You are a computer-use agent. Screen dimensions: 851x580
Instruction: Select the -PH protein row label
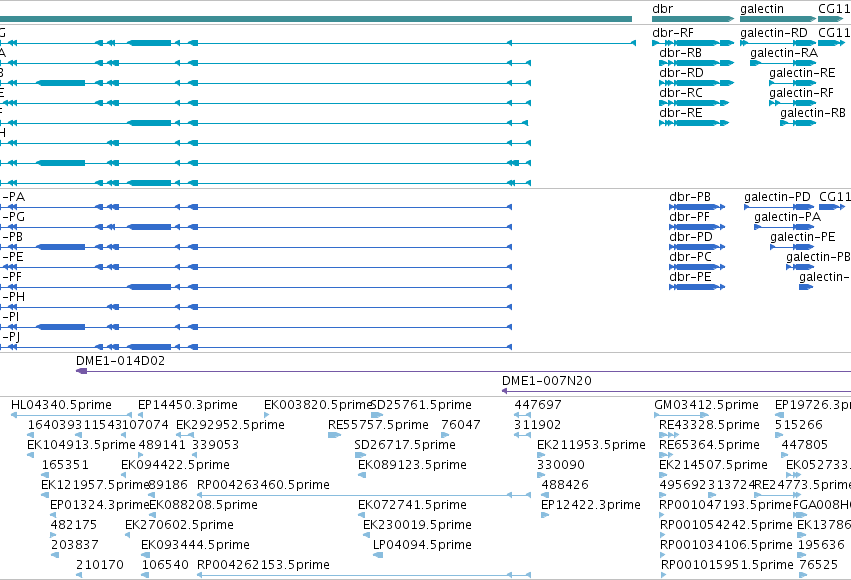coord(14,297)
